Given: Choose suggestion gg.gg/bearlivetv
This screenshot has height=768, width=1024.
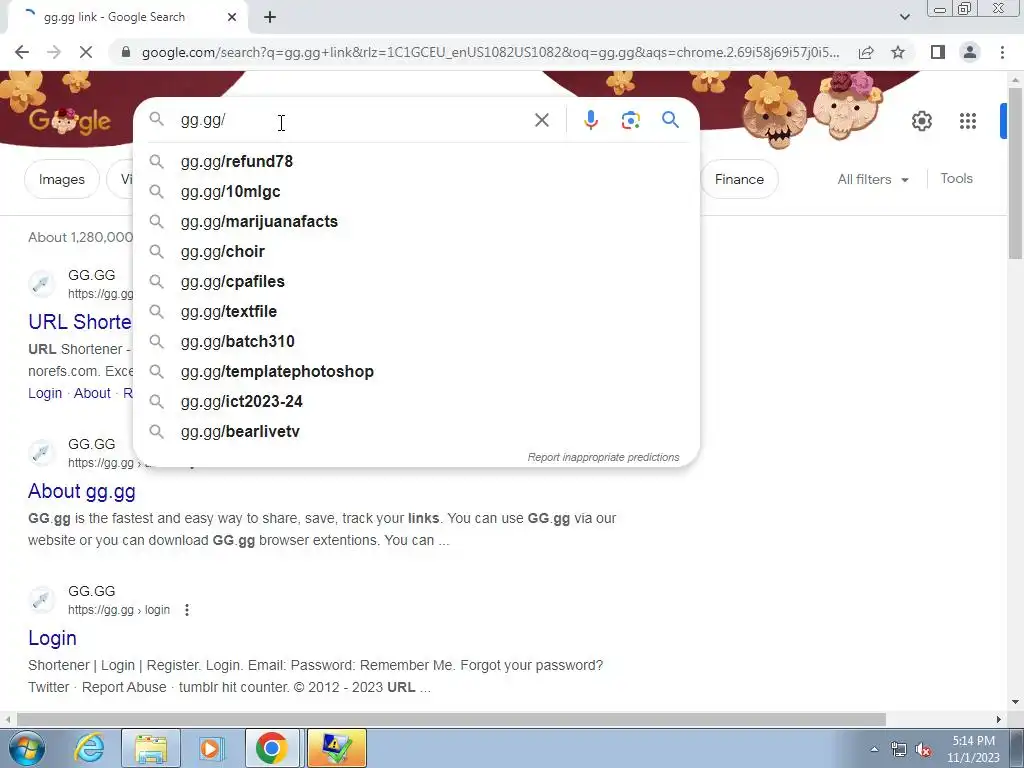Looking at the screenshot, I should [416, 432].
